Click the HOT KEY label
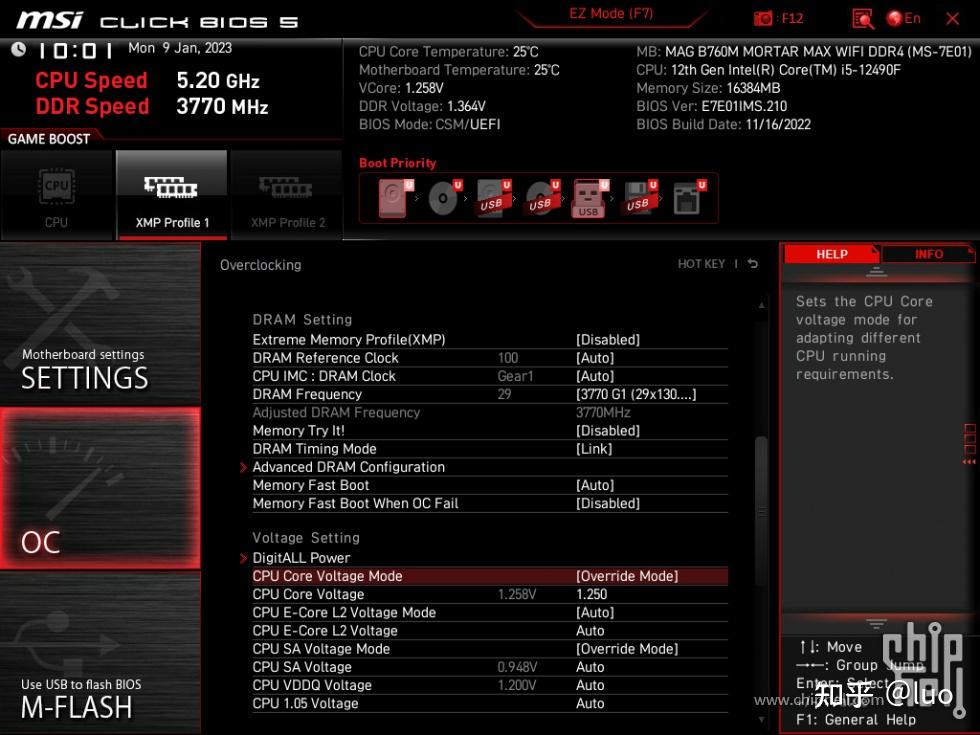 (701, 264)
